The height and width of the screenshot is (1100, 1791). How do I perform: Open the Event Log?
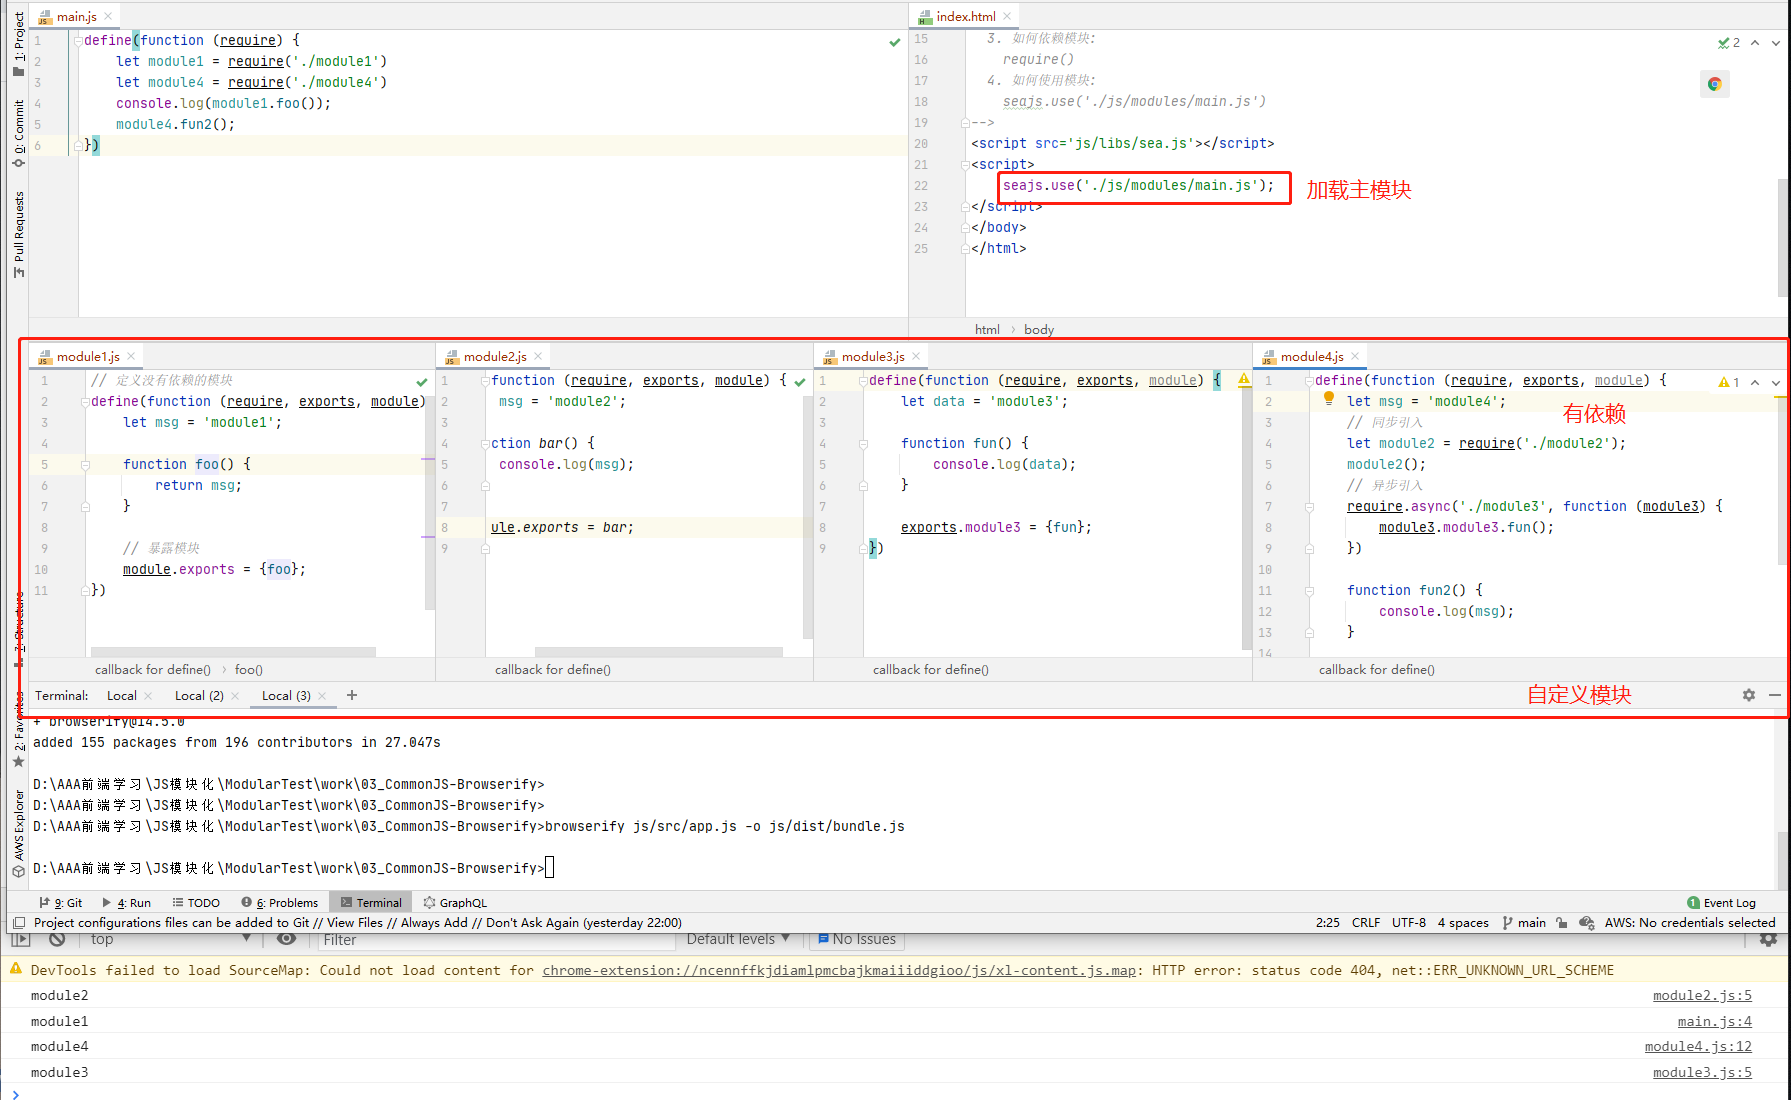[x=1721, y=902]
